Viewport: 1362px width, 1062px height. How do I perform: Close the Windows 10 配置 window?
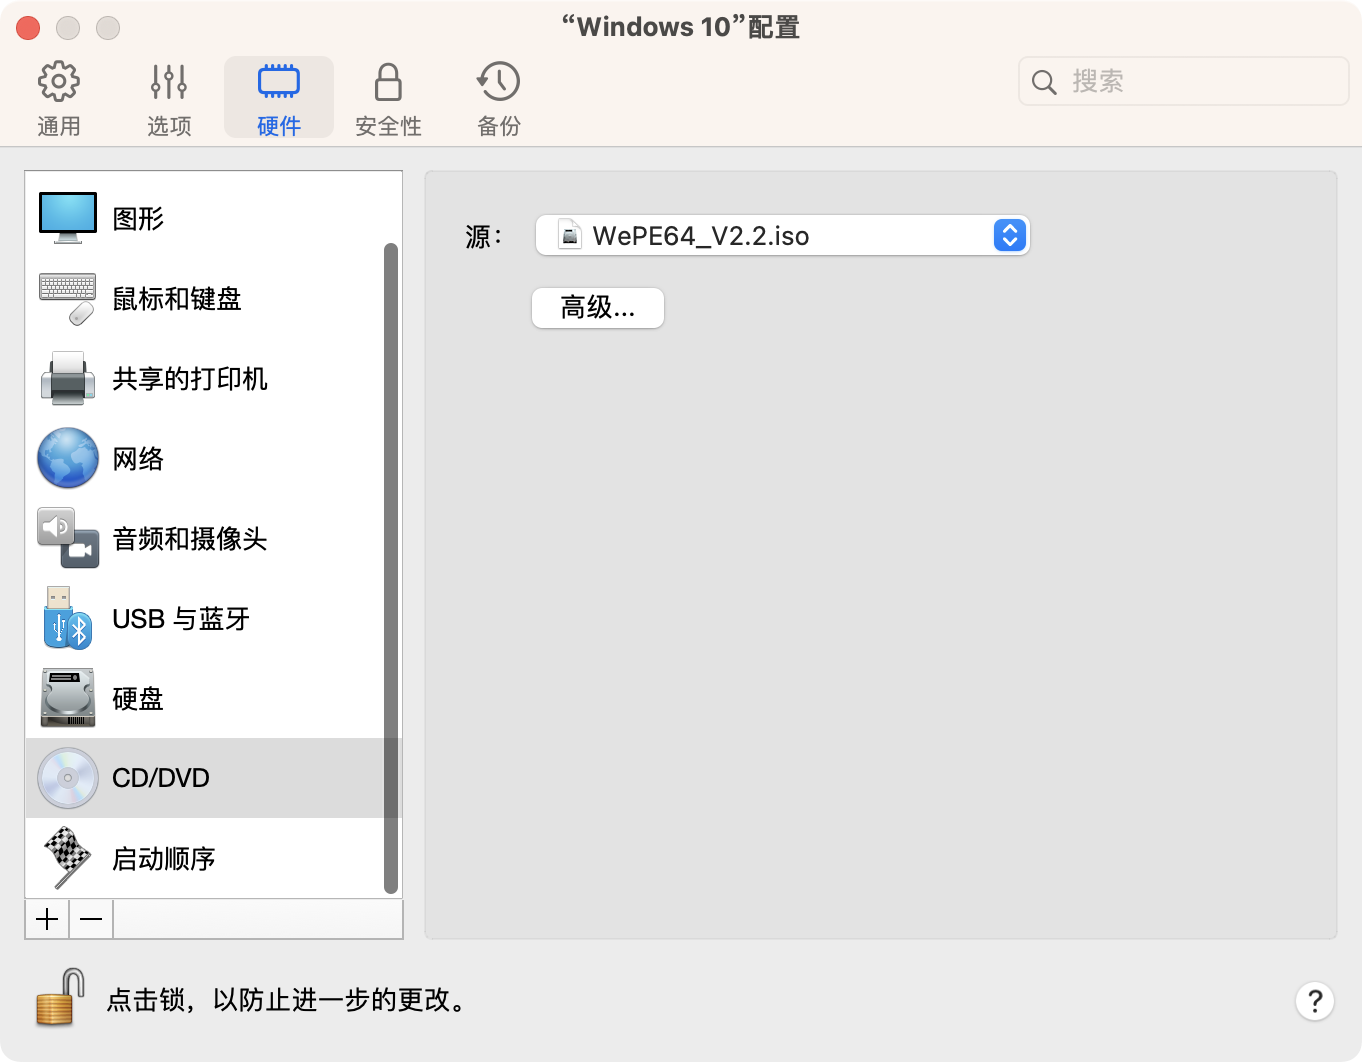click(28, 28)
